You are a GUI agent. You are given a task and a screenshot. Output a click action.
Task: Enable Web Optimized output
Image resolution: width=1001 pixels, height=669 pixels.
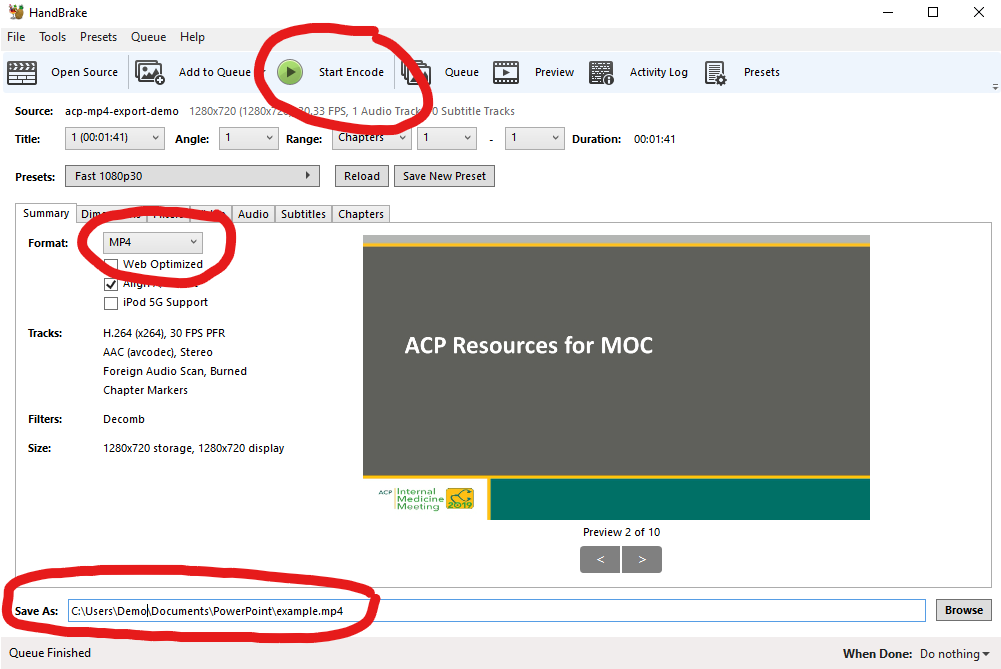(111, 264)
